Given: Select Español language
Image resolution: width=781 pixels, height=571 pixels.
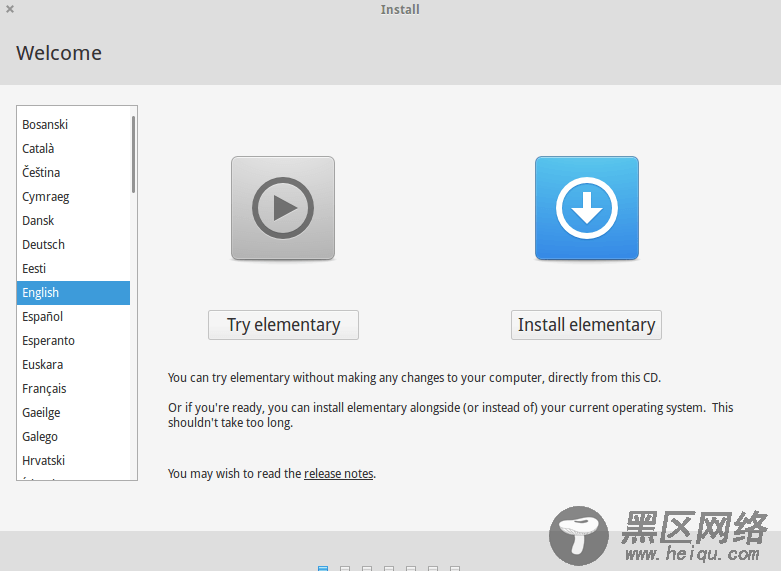Looking at the screenshot, I should (x=73, y=317).
